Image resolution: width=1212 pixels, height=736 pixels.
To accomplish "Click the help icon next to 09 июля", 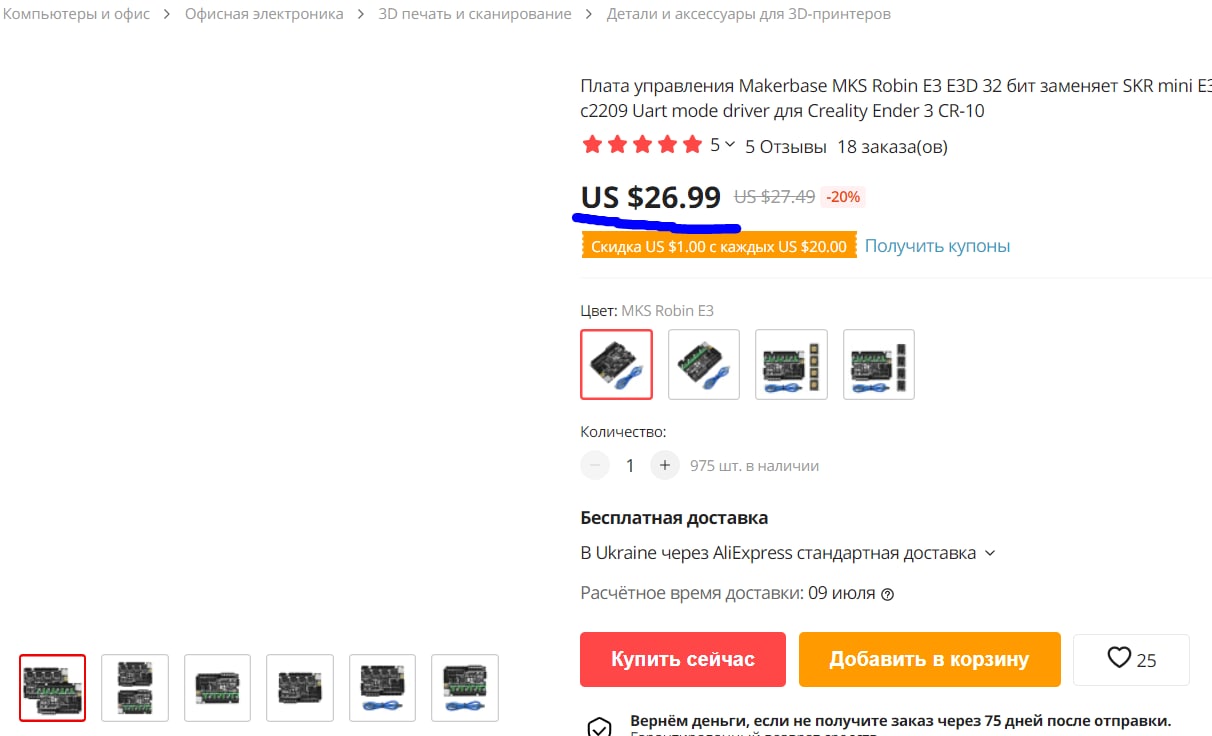I will click(887, 594).
